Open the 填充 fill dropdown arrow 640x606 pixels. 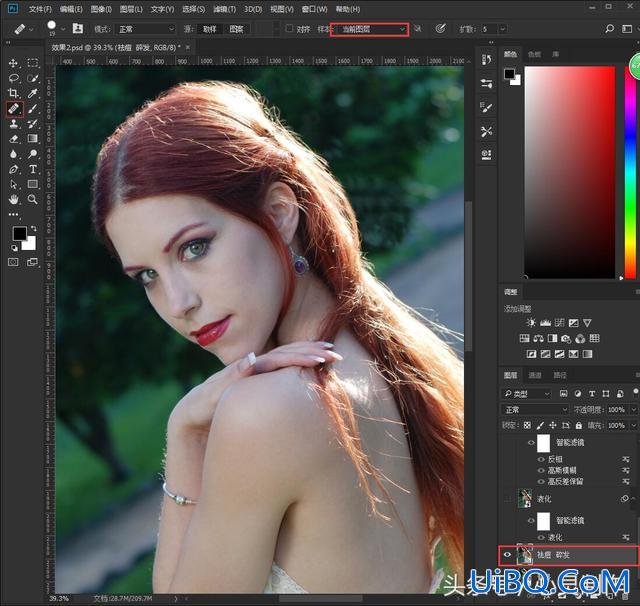point(633,425)
